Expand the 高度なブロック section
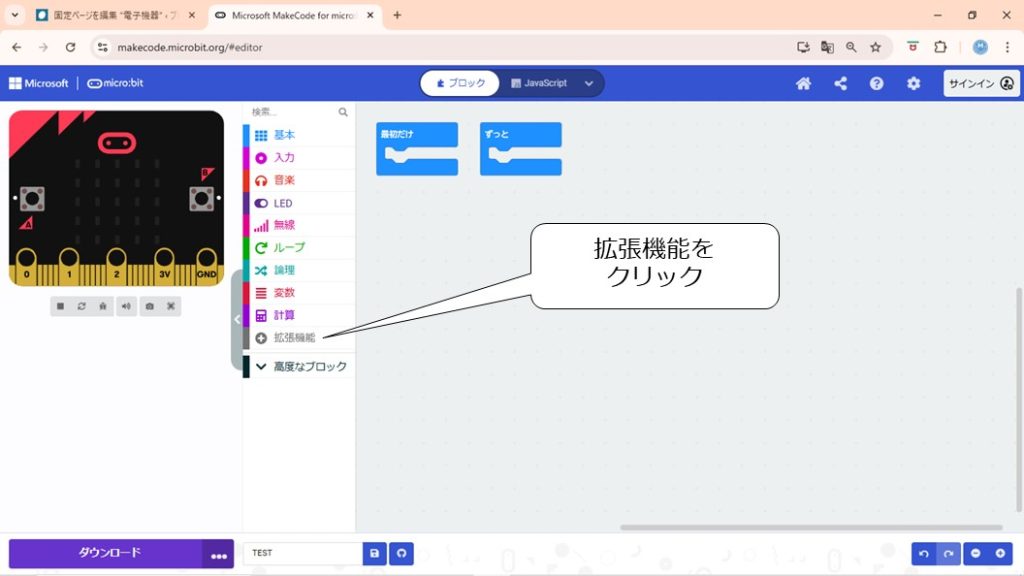 (300, 367)
